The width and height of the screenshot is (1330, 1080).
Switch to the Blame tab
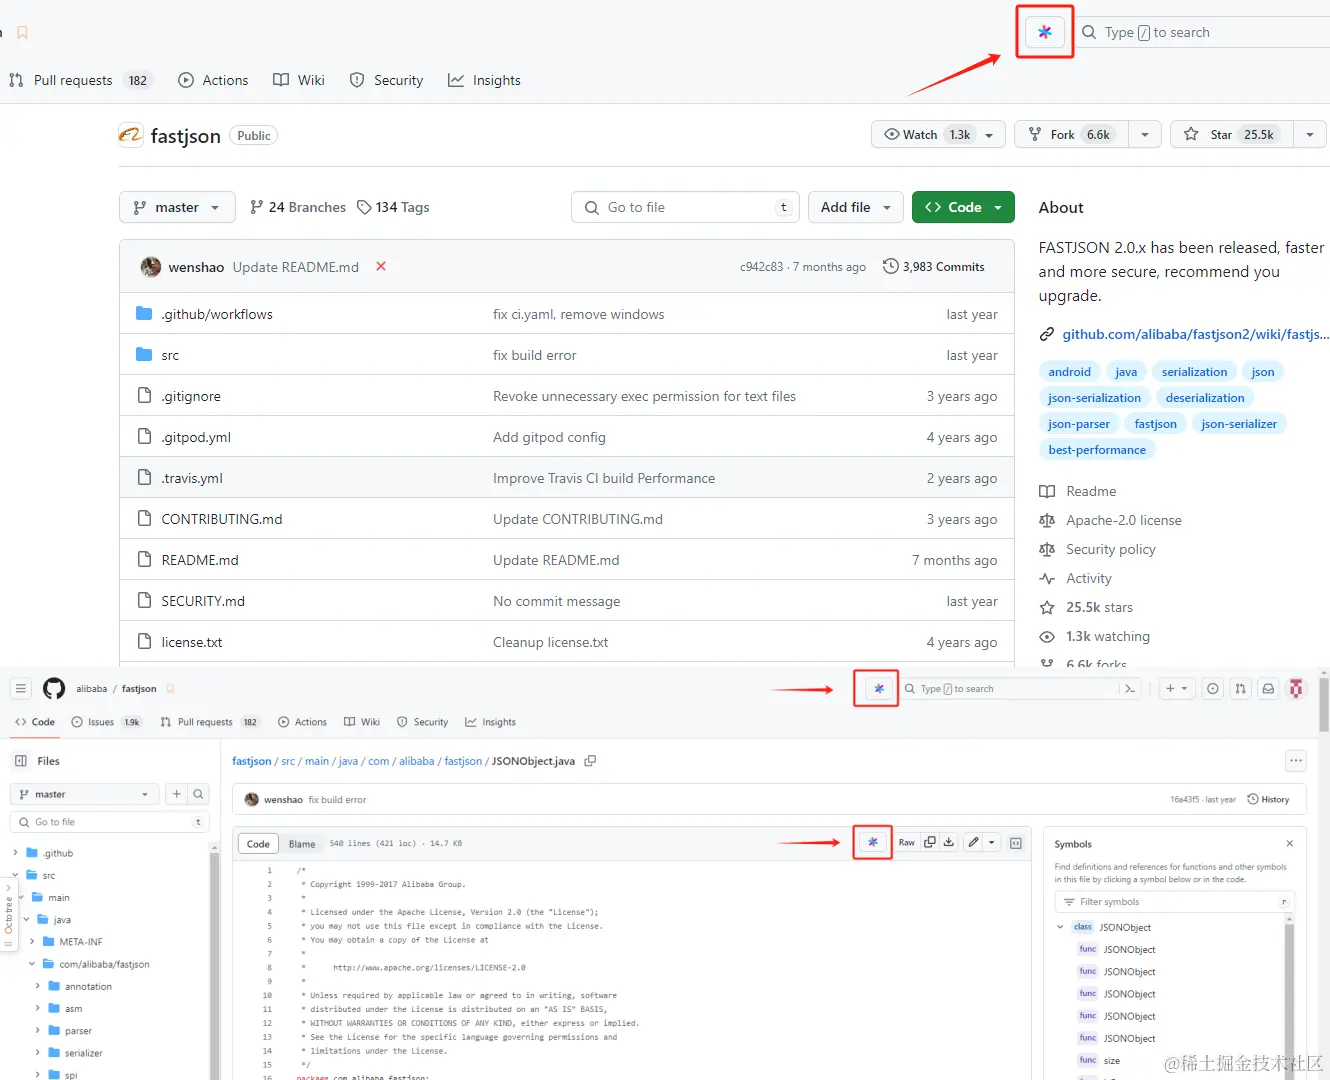pyautogui.click(x=302, y=843)
